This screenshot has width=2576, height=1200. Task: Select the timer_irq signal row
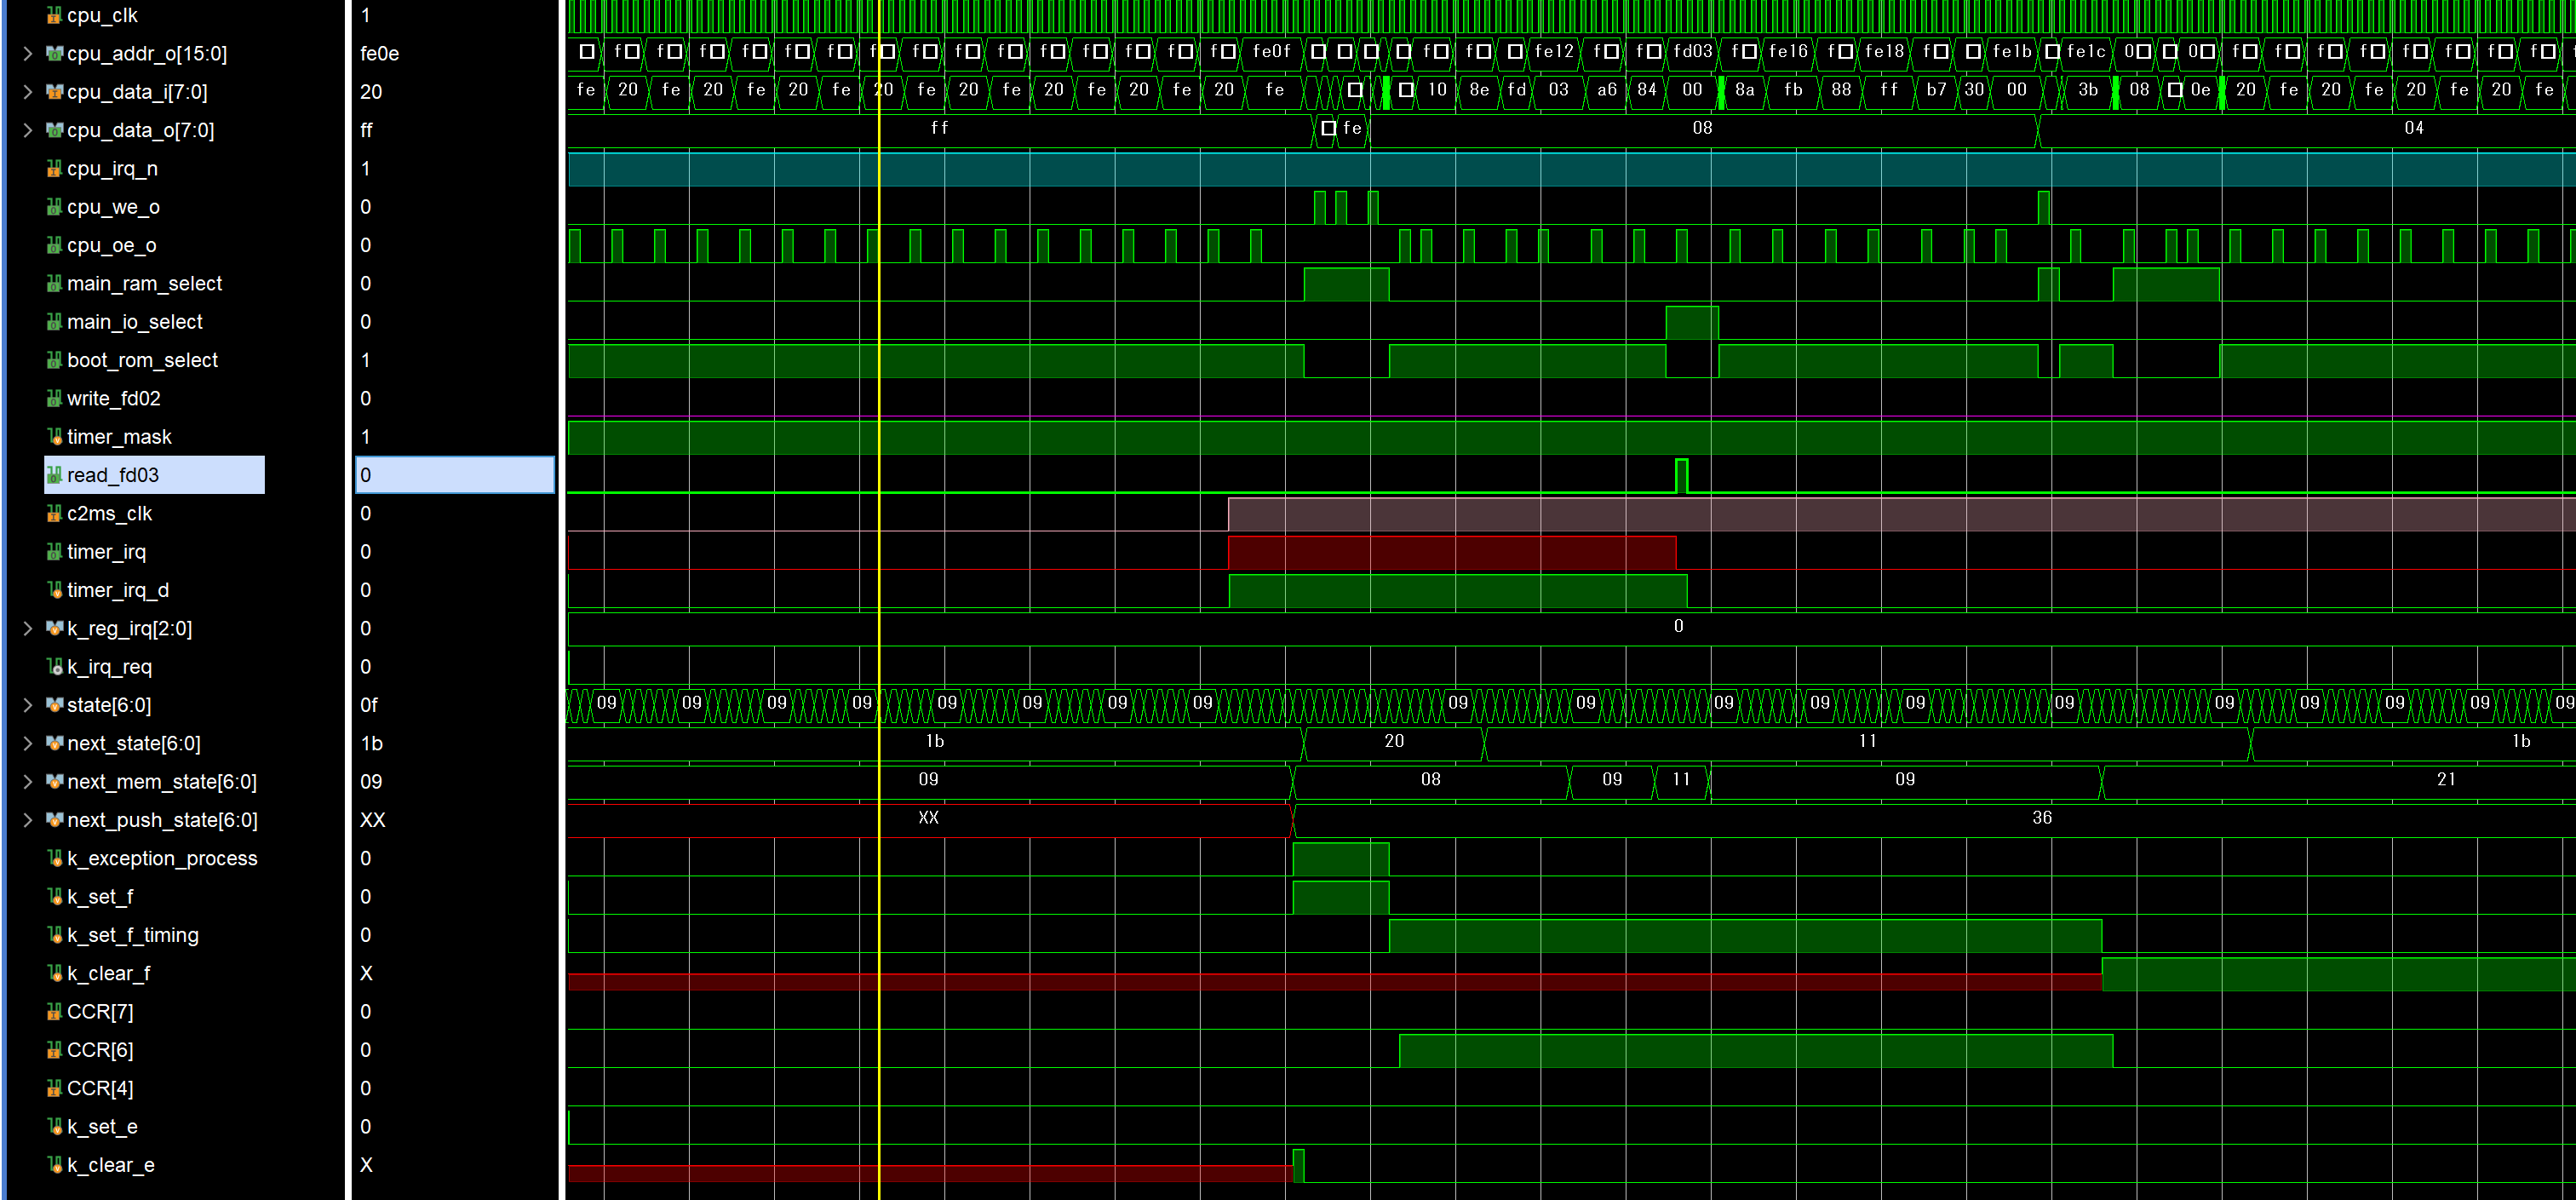(x=106, y=552)
